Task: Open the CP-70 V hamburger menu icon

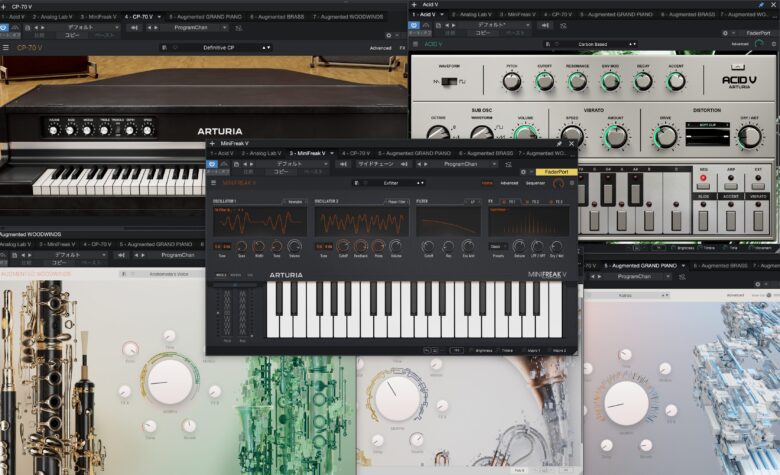Action: click(6, 48)
